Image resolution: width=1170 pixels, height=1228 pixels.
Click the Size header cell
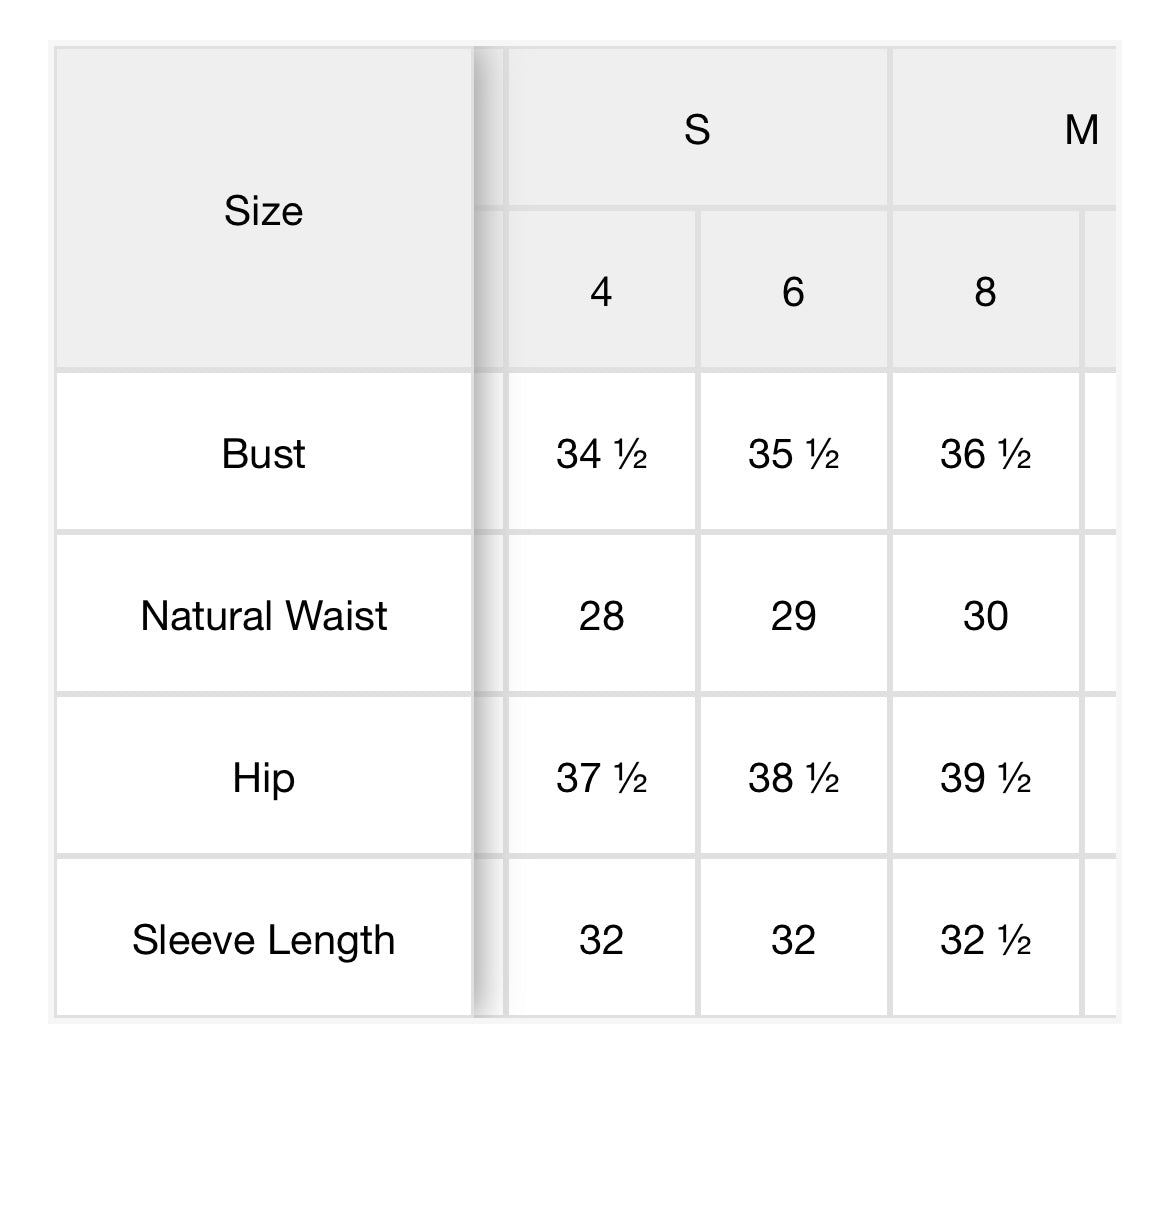[x=263, y=211]
